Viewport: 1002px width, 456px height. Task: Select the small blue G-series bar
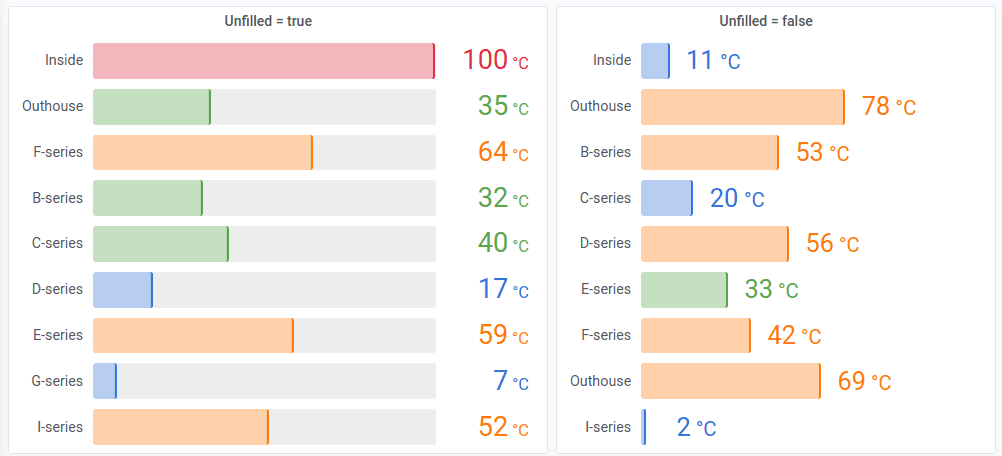pyautogui.click(x=105, y=381)
